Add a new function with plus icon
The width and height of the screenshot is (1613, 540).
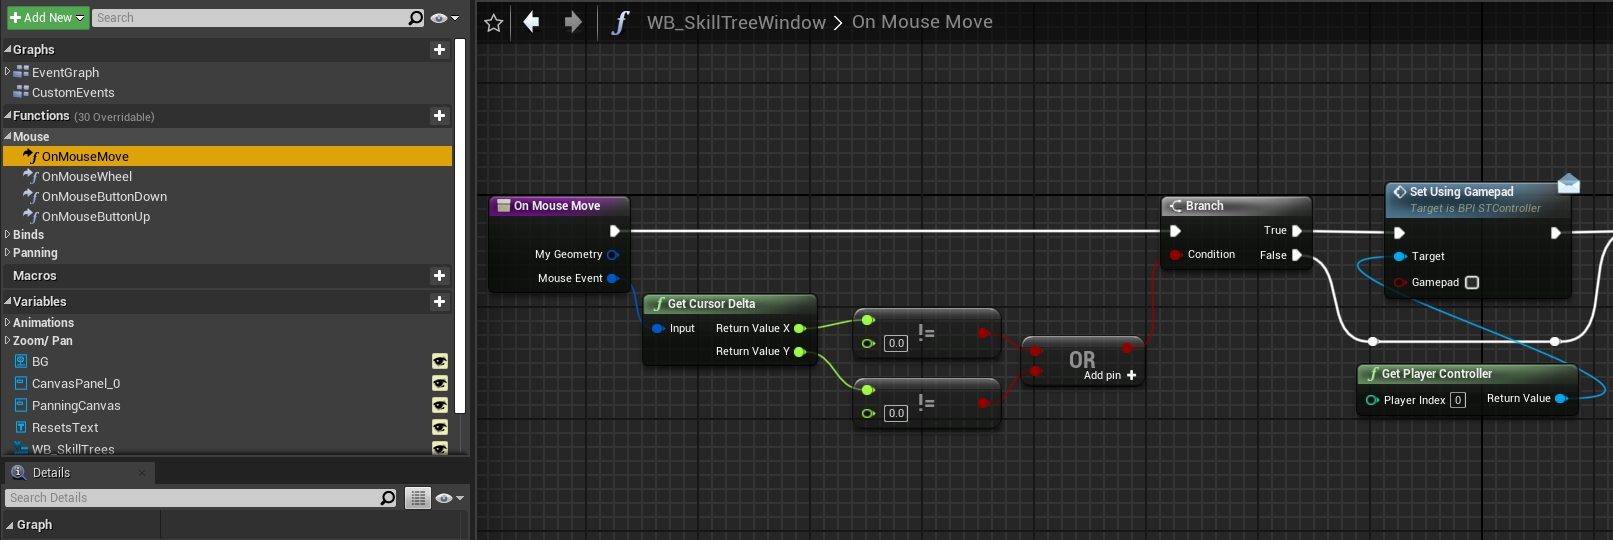tap(439, 116)
